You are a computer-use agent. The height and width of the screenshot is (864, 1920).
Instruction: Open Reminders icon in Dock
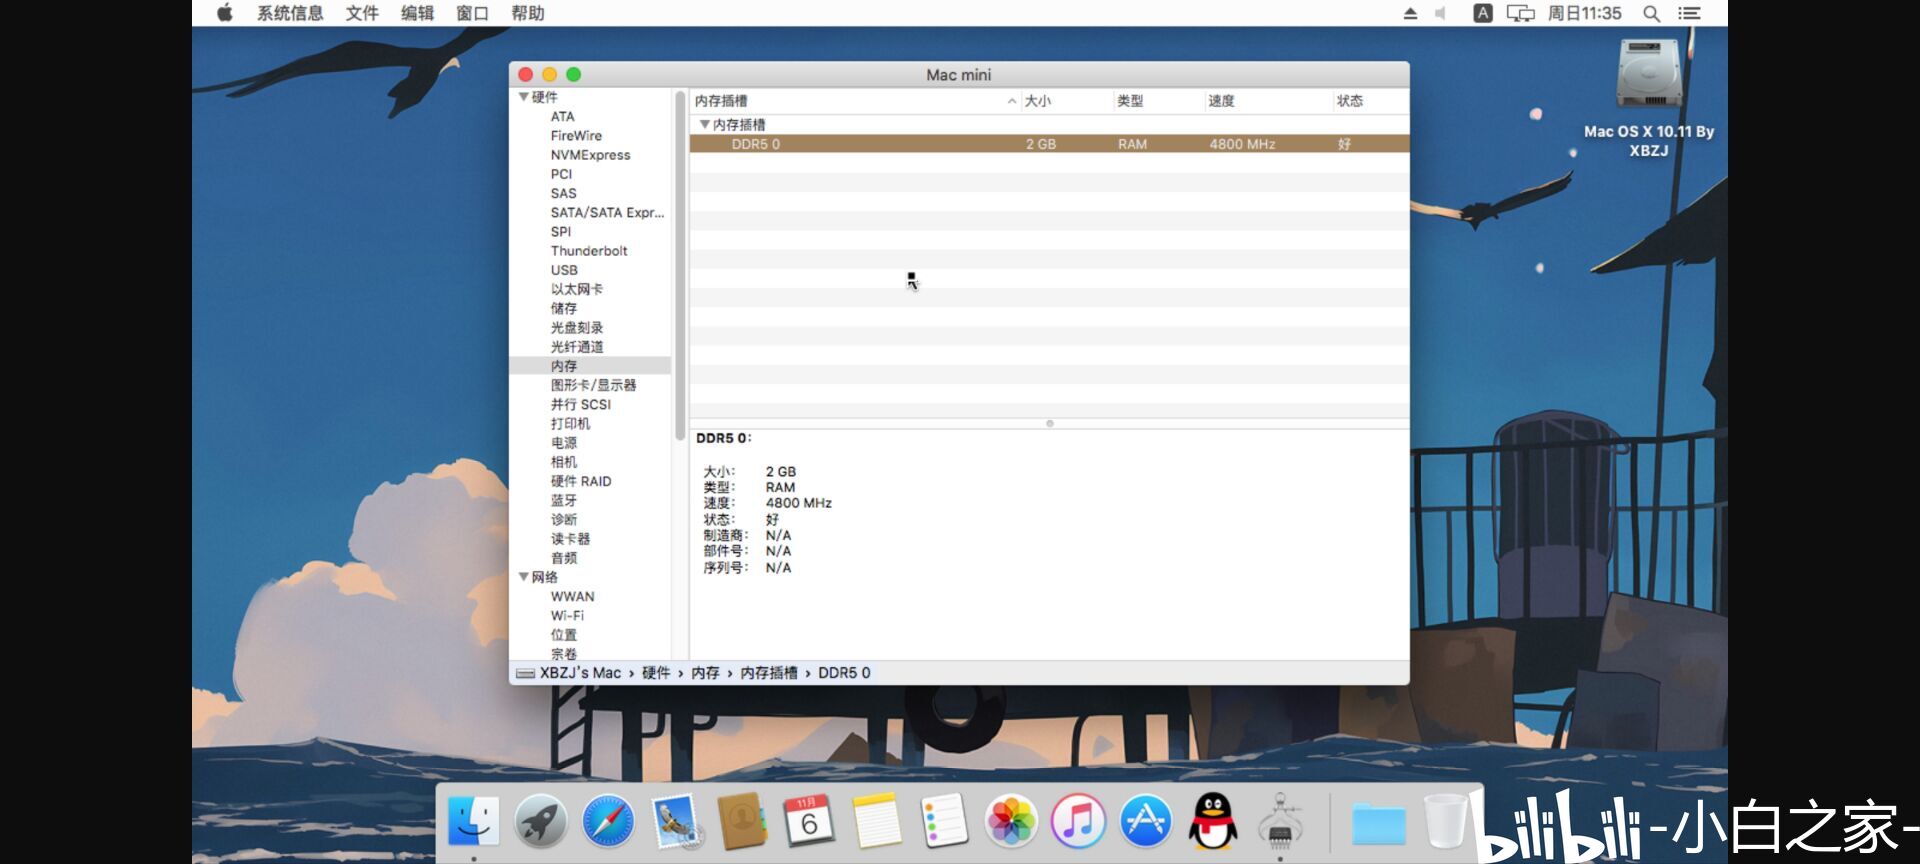944,822
